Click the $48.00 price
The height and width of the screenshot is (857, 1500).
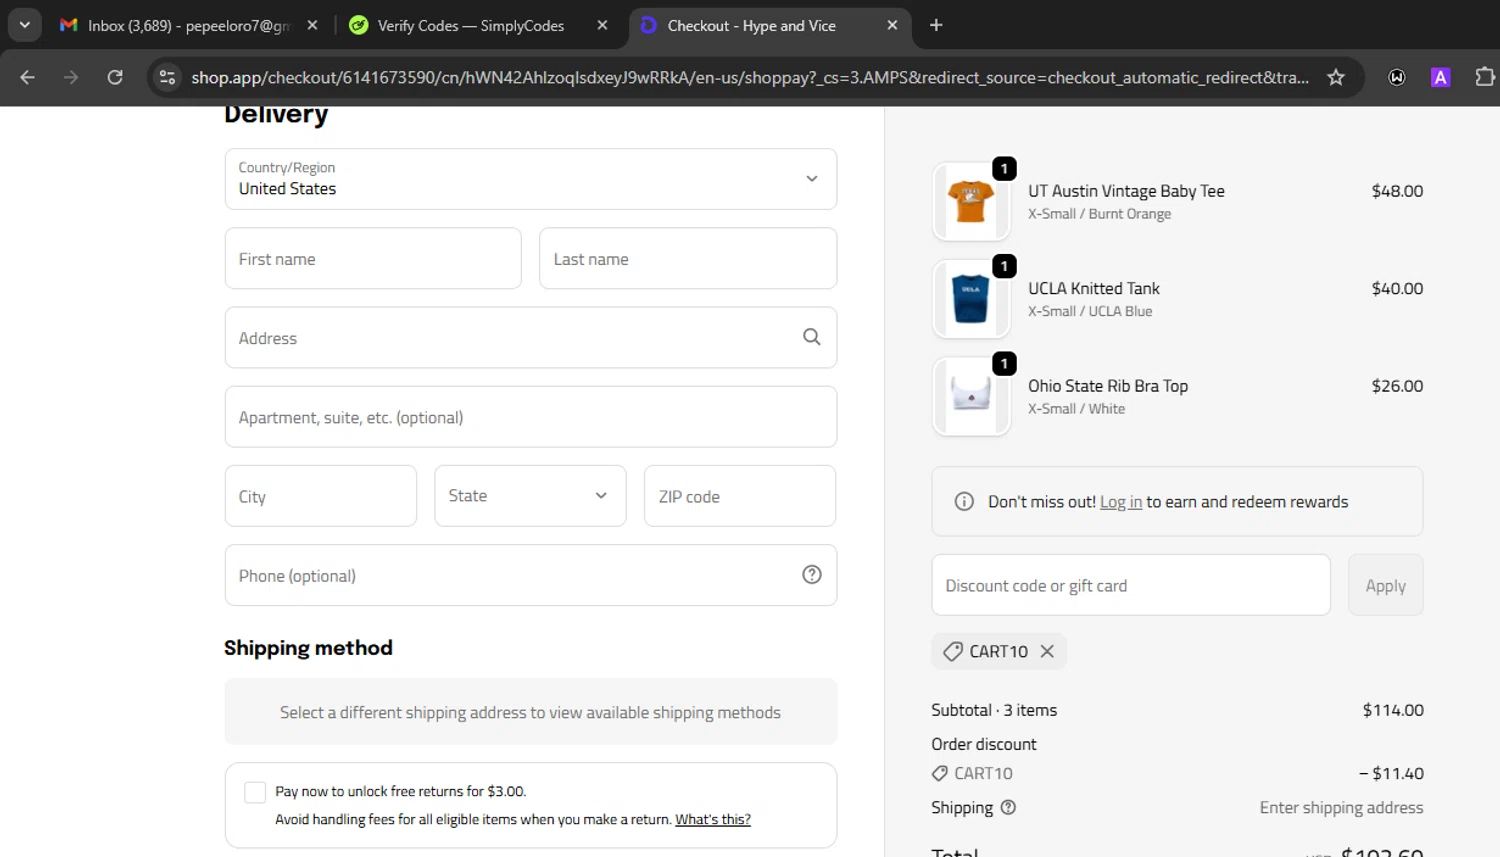(1397, 191)
